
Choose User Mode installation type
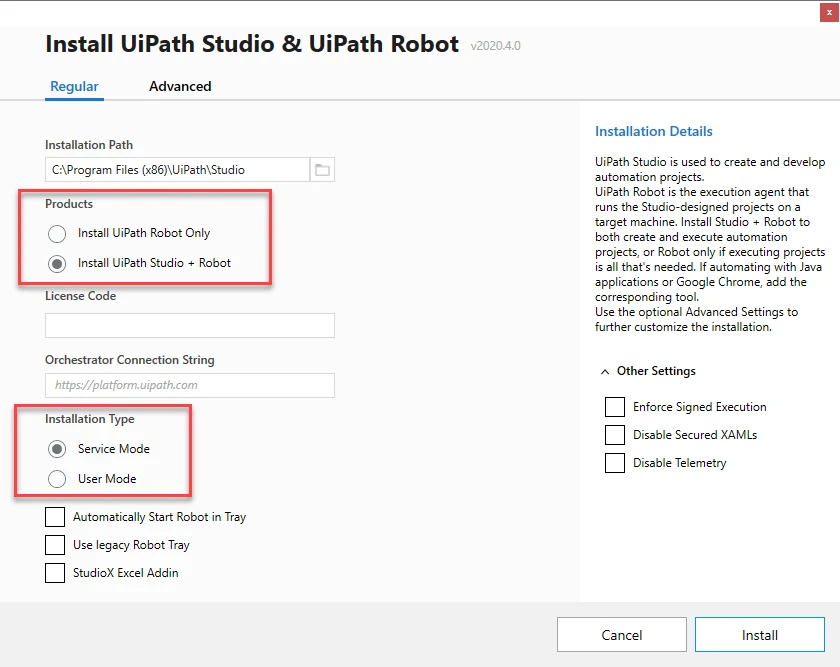(57, 479)
